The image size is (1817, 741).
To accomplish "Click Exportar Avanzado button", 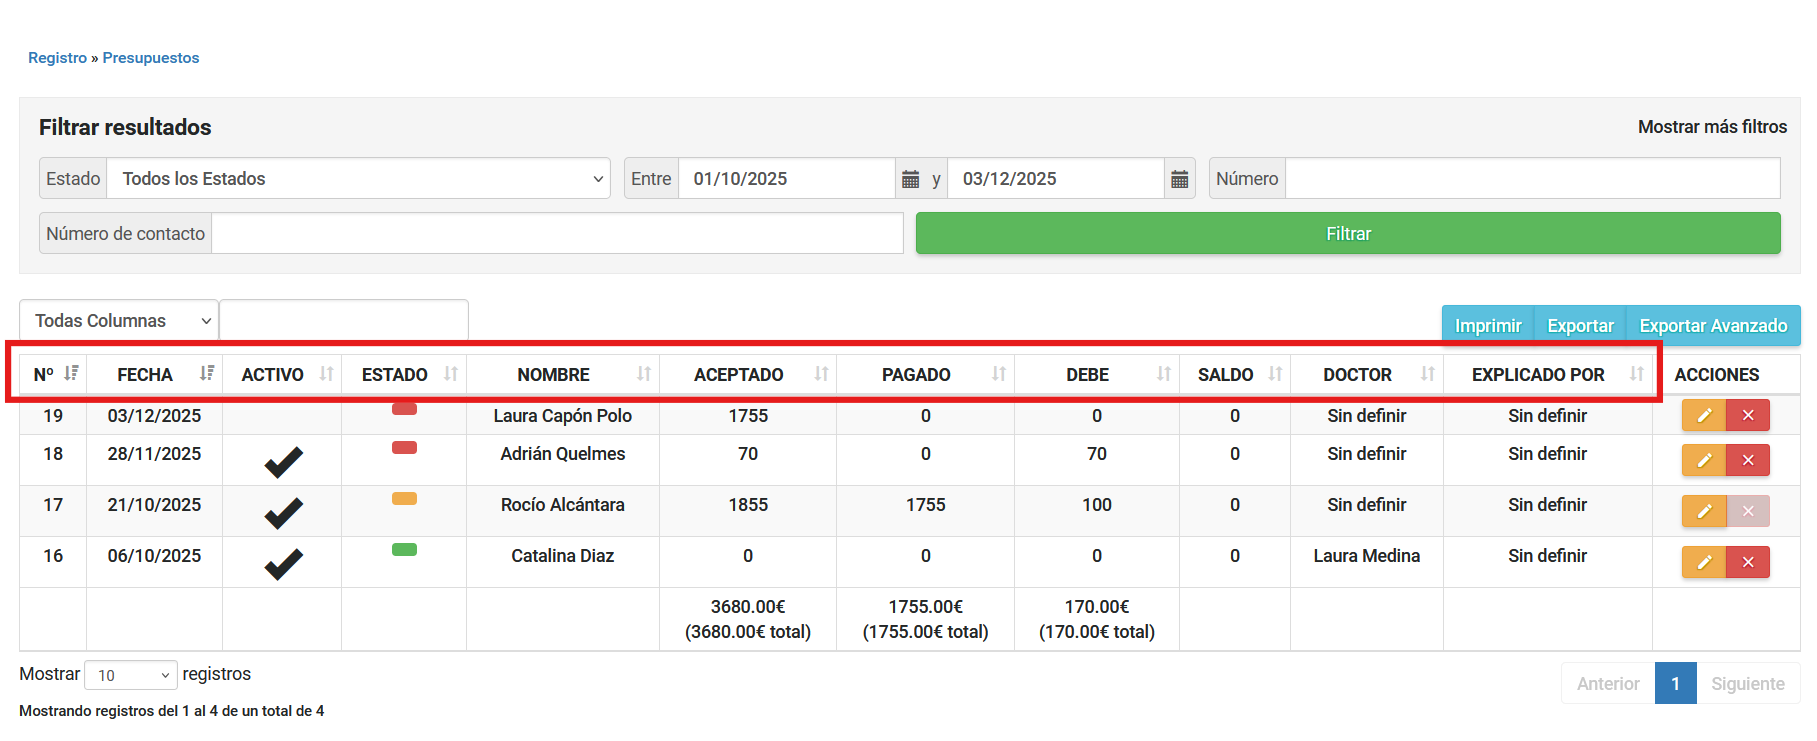I will [1712, 326].
